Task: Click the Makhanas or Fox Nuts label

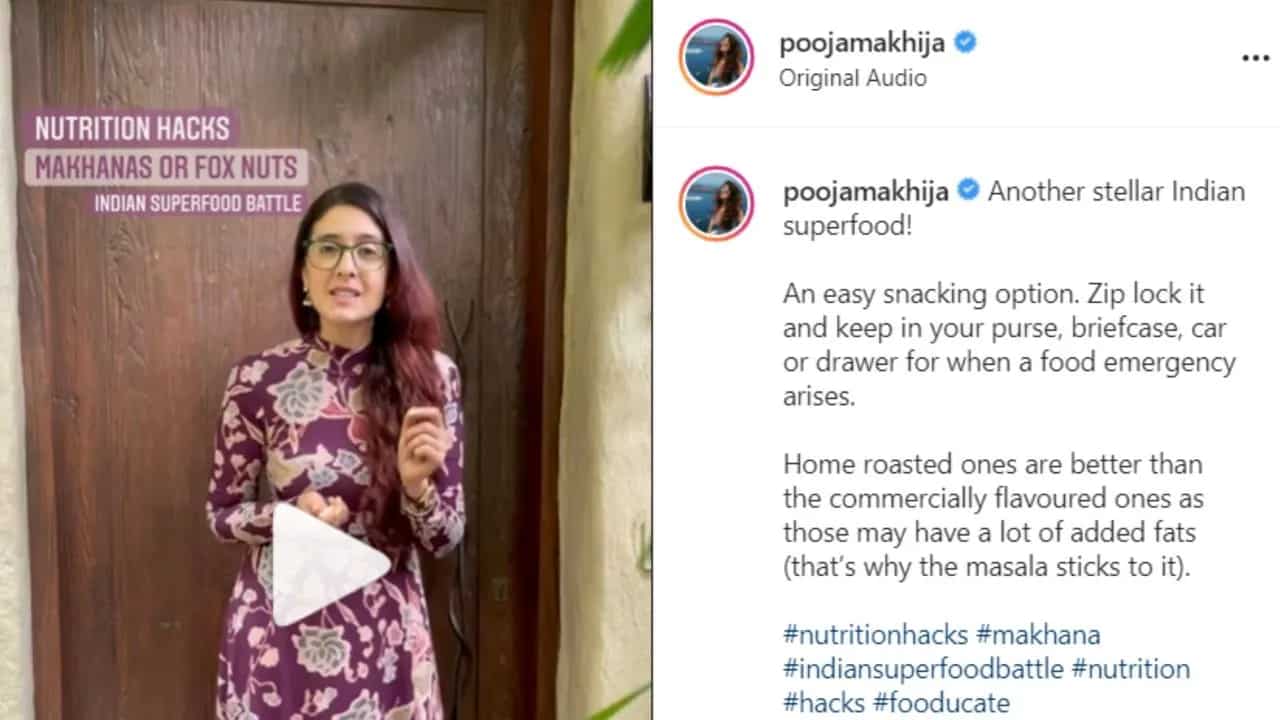Action: pos(167,167)
